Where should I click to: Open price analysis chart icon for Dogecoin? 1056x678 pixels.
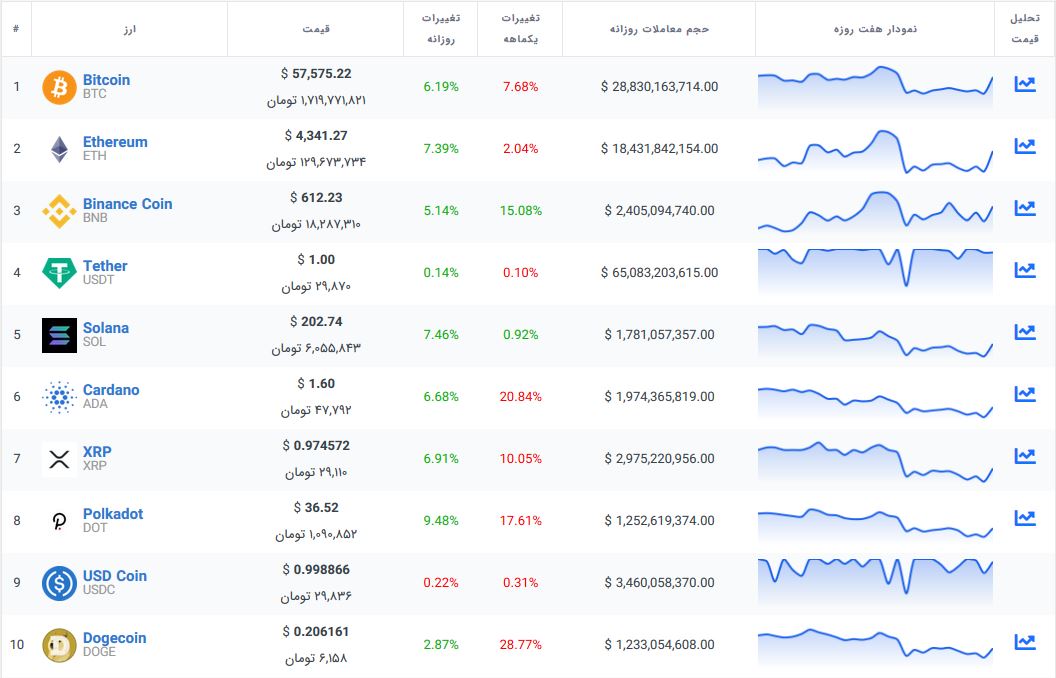point(1024,642)
